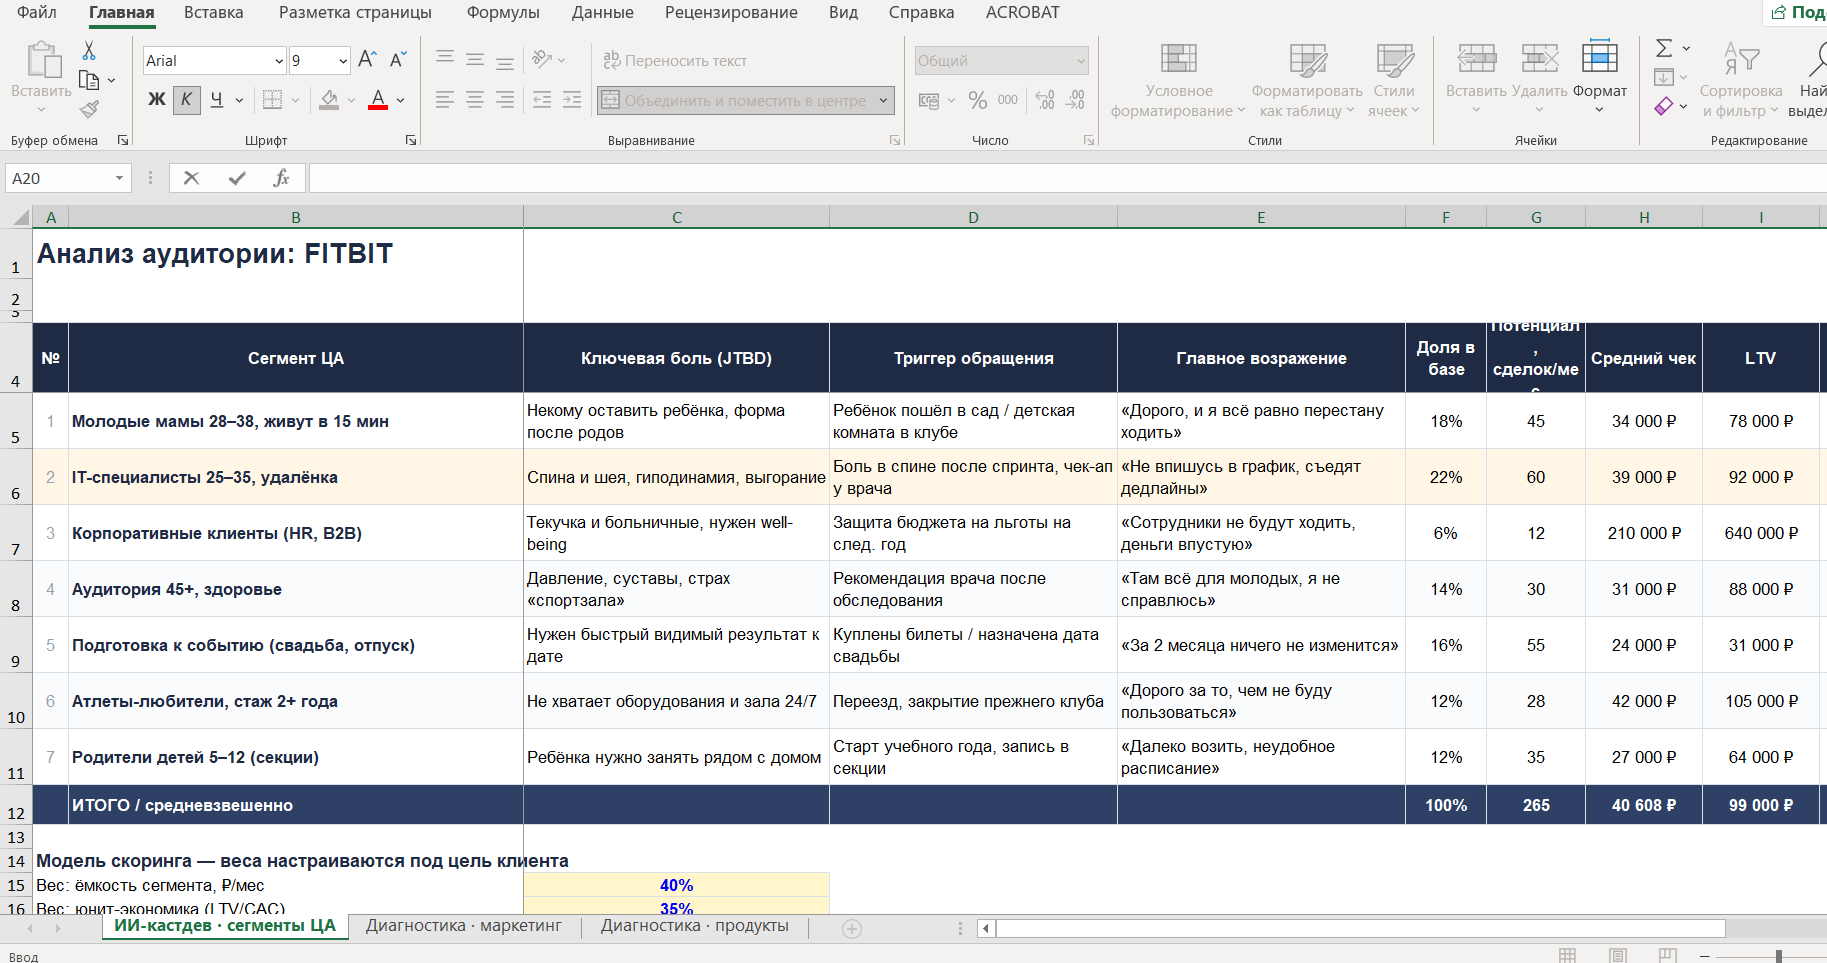Cancel the formula bar entry with X
Viewport: 1827px width, 963px height.
click(192, 178)
